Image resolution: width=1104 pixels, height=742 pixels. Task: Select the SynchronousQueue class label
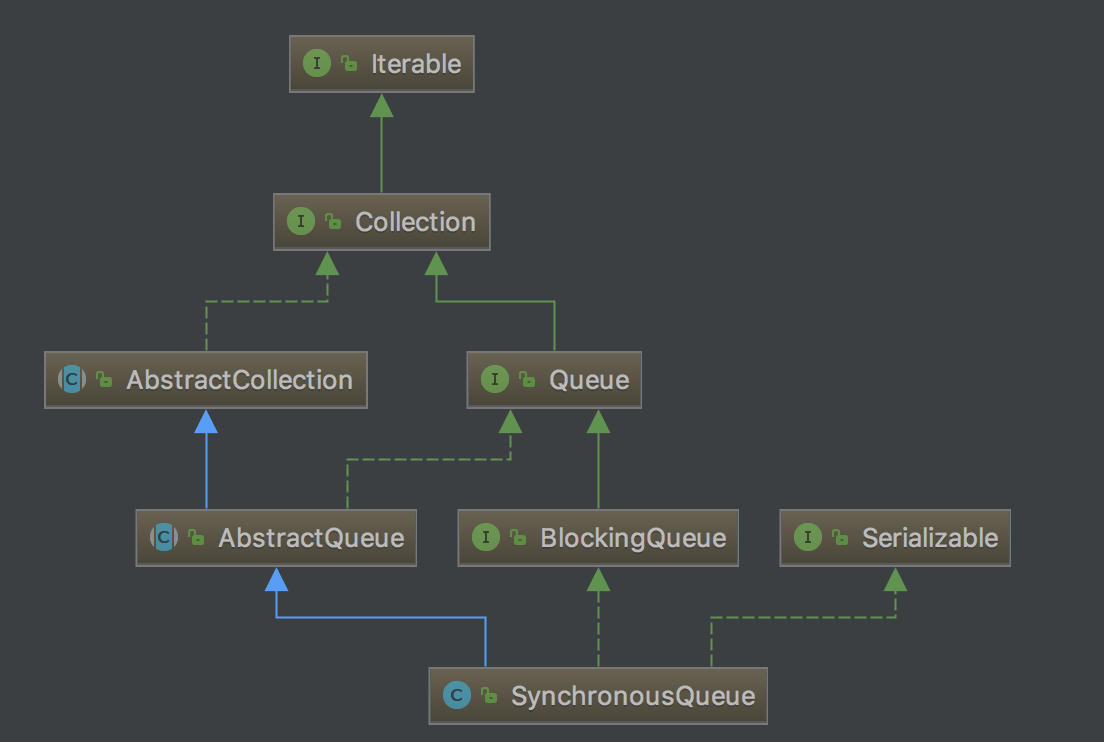(x=633, y=696)
